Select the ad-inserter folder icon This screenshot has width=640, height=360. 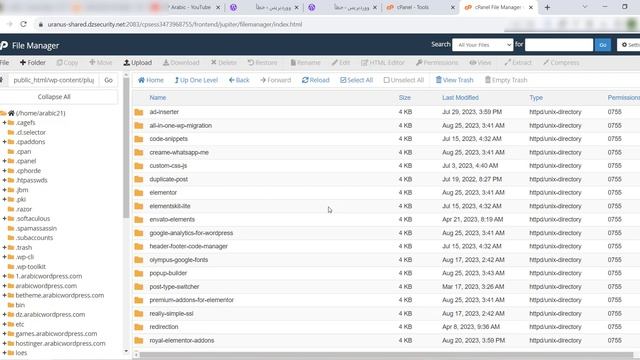[x=139, y=112]
